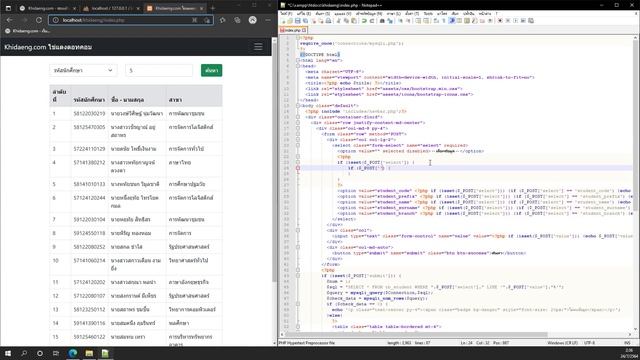Click the Paste icon in Notepad++ toolbar
The width and height of the screenshot is (640, 360).
click(x=353, y=21)
